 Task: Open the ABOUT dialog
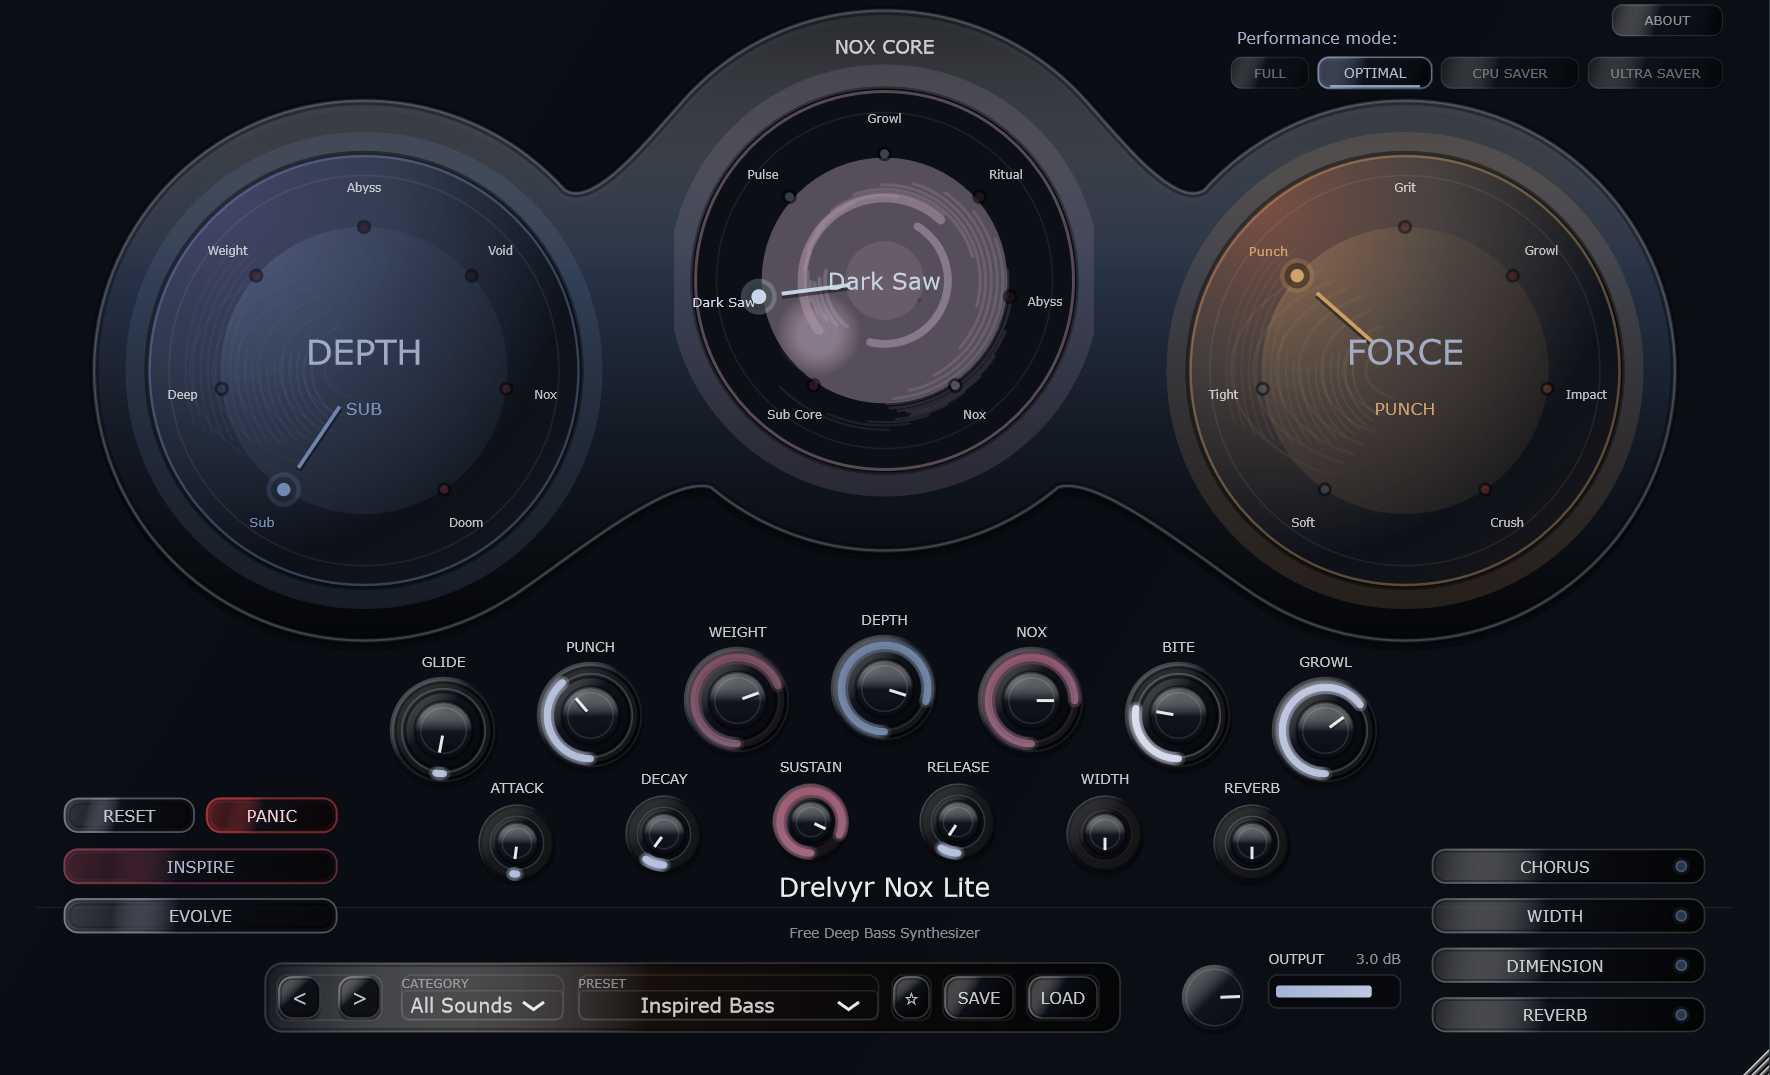click(1667, 20)
